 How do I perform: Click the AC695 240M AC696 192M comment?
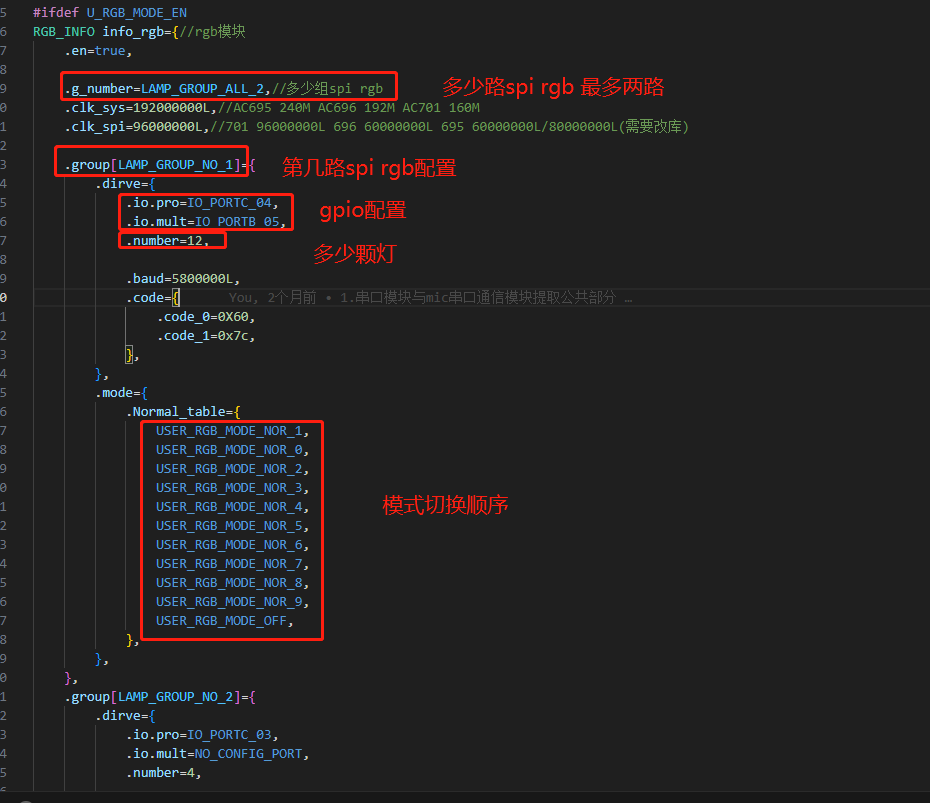click(349, 108)
